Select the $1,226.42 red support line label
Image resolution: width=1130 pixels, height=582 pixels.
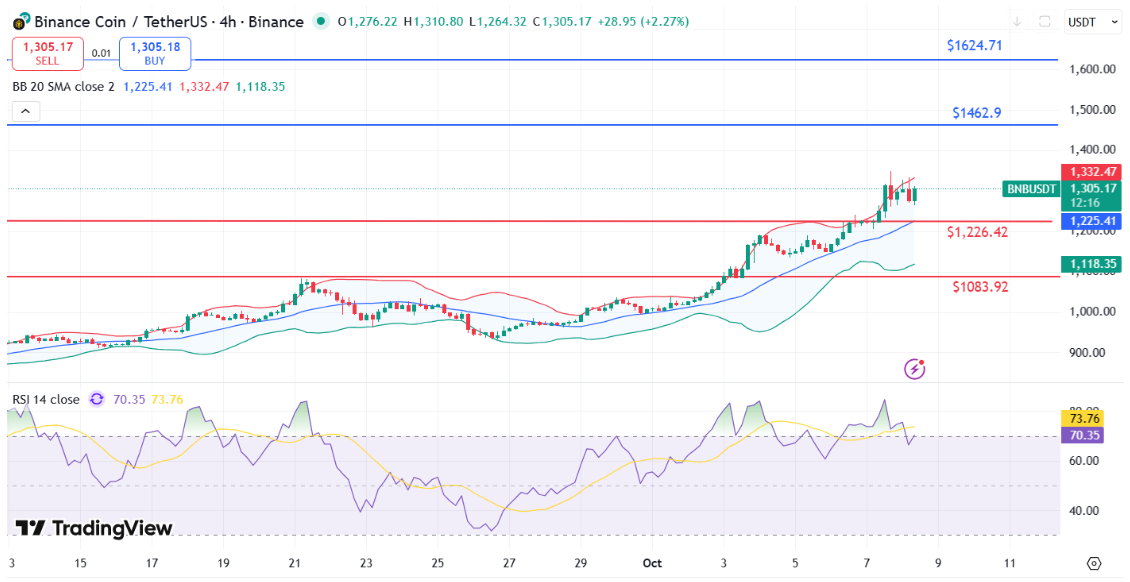(977, 232)
